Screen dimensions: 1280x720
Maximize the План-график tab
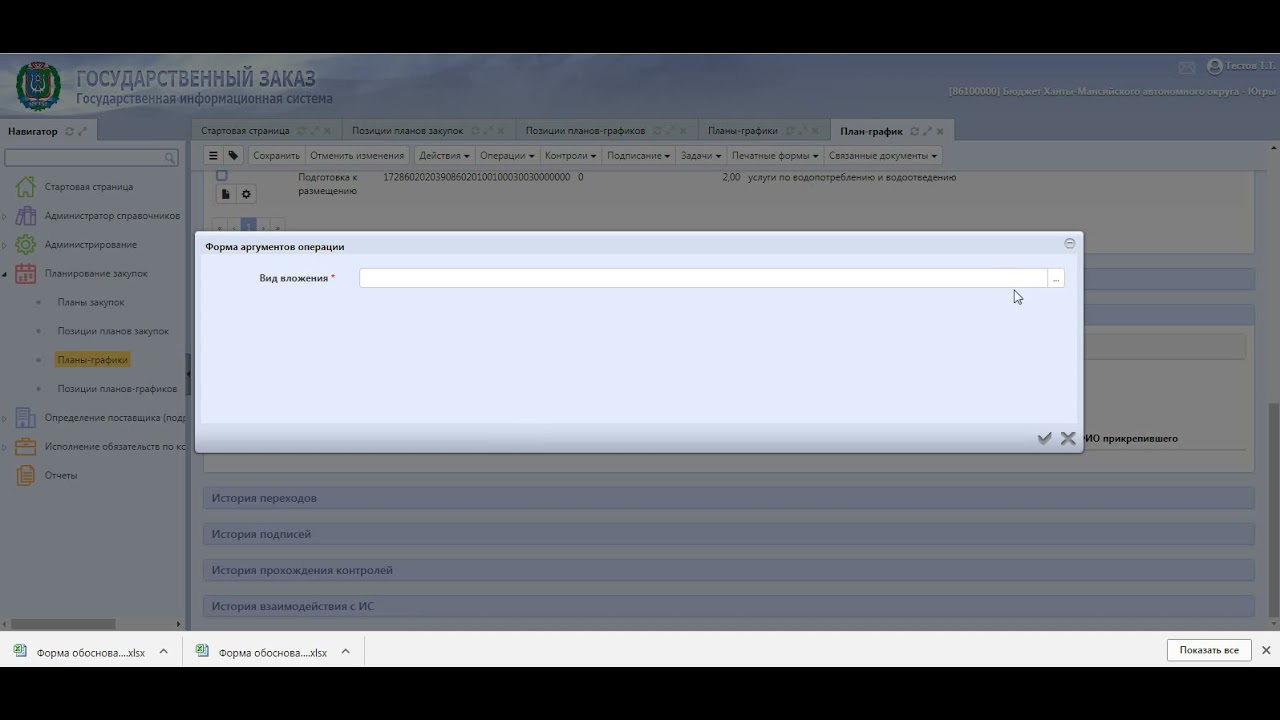927,131
